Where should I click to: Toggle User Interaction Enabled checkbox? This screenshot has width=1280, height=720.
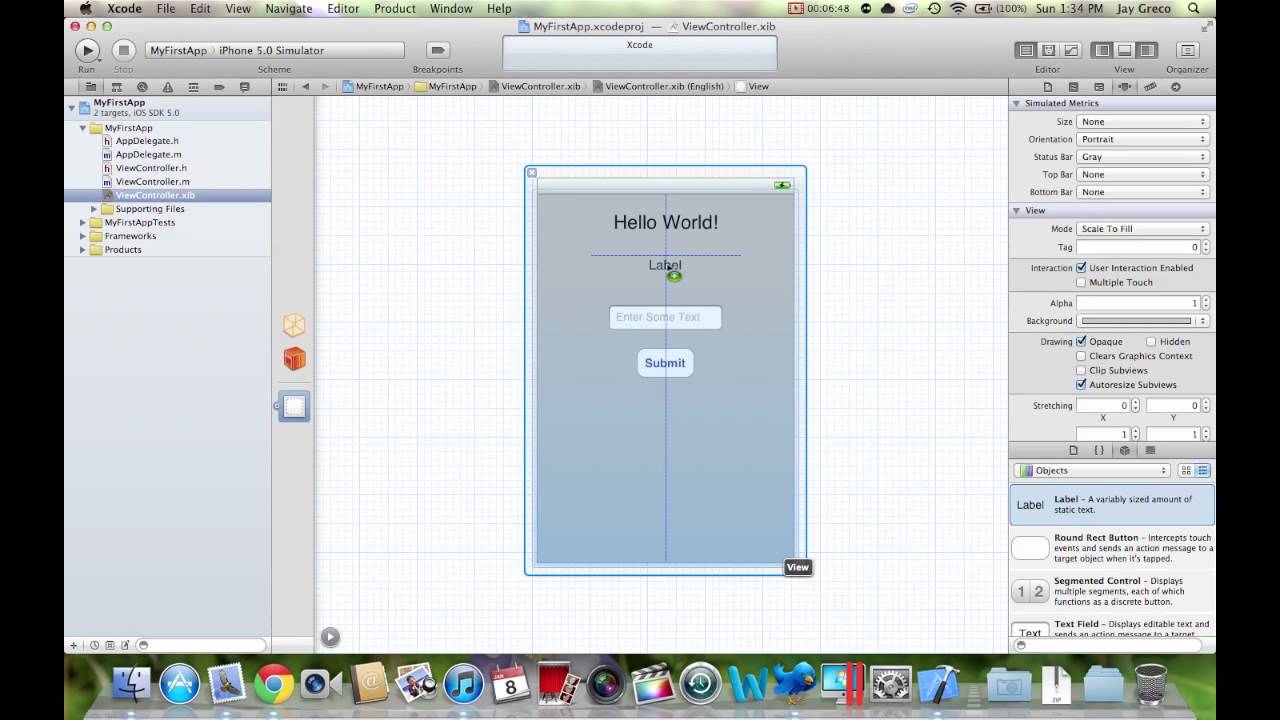[1081, 268]
